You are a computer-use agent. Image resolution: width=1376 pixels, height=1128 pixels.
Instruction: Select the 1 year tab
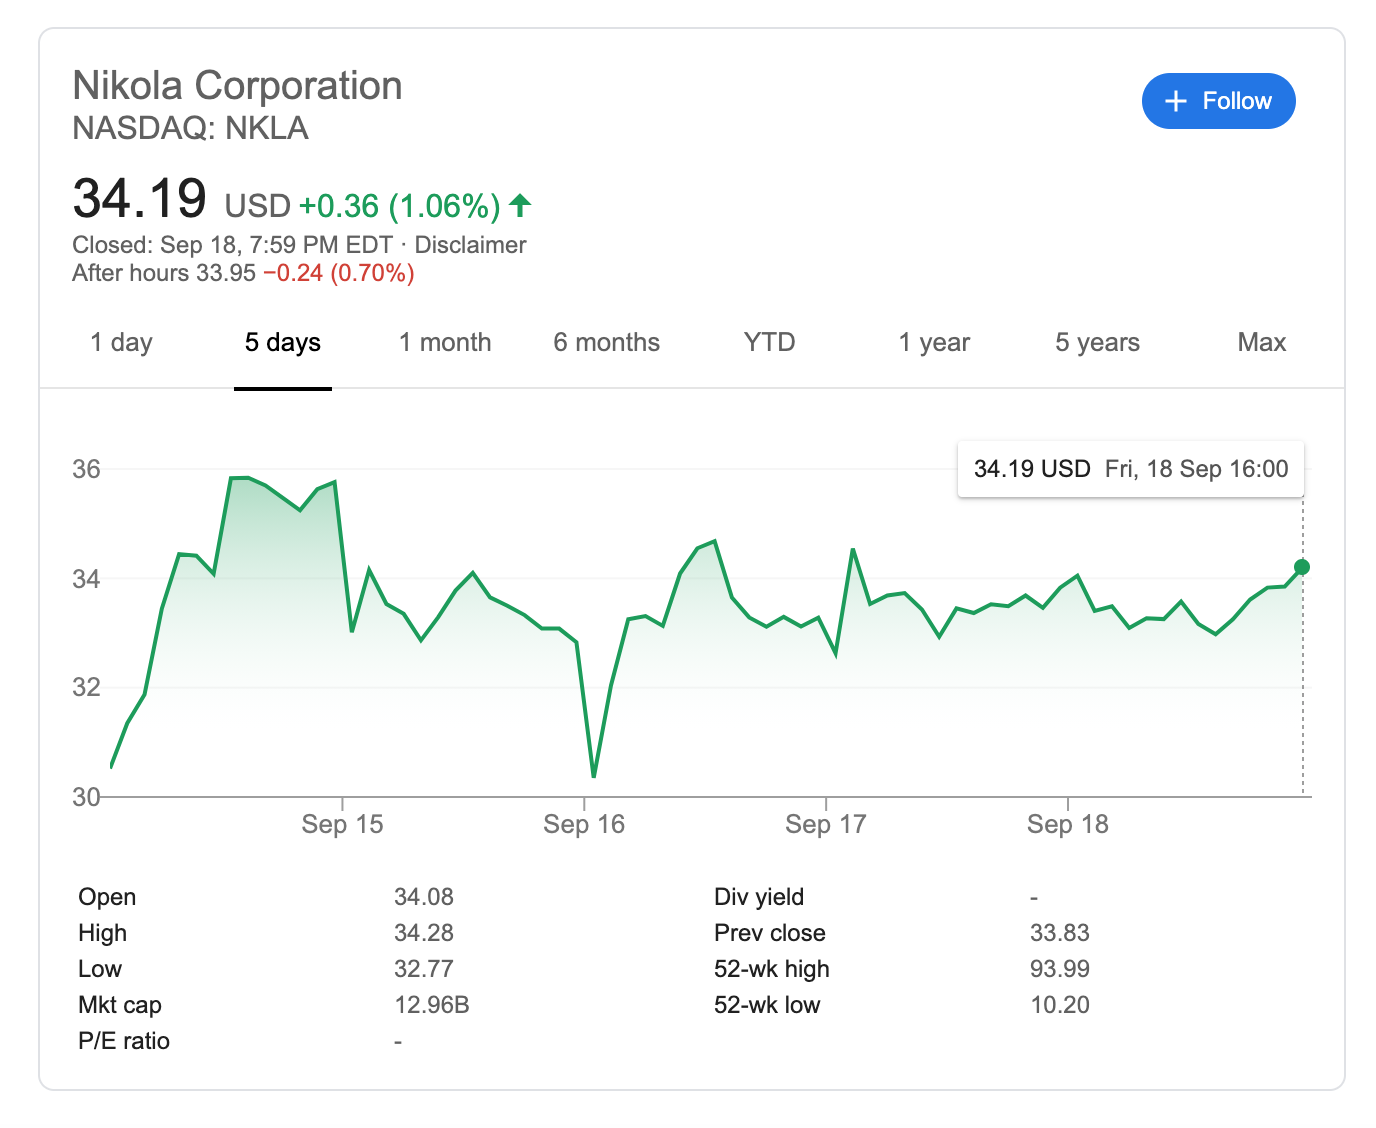tap(934, 343)
